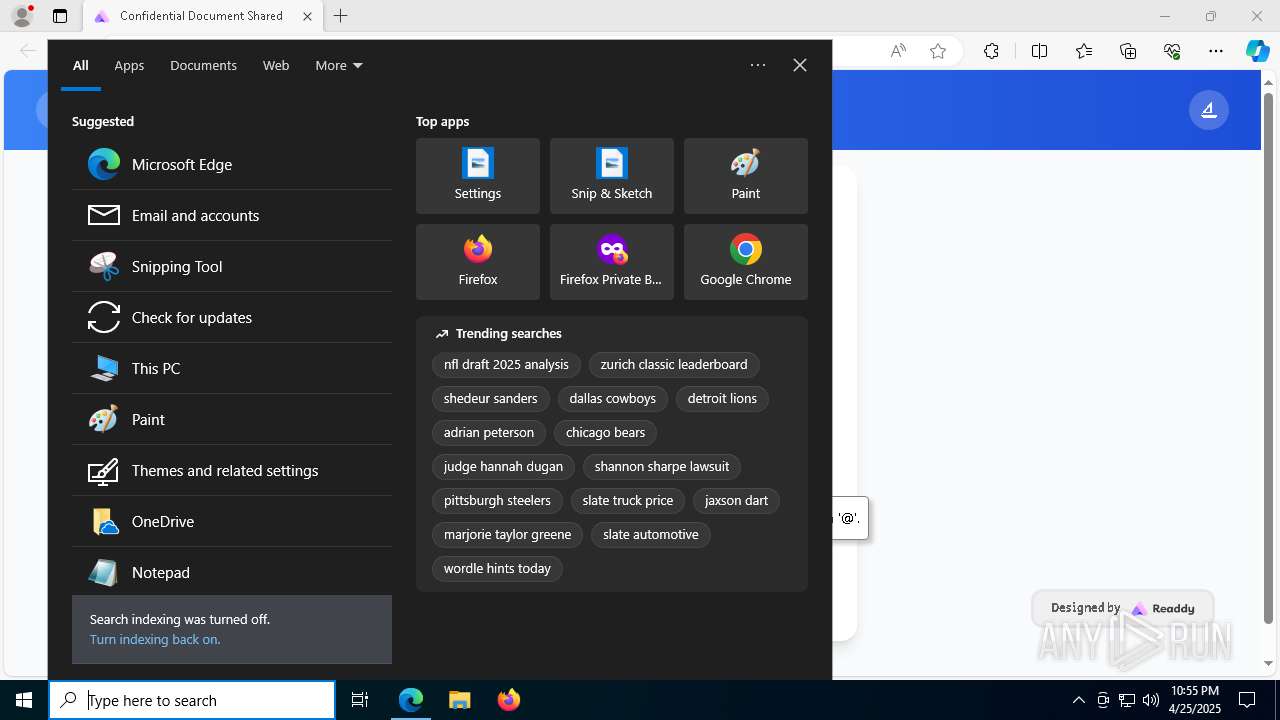
Task: Open Edge Extensions button
Action: point(991,51)
